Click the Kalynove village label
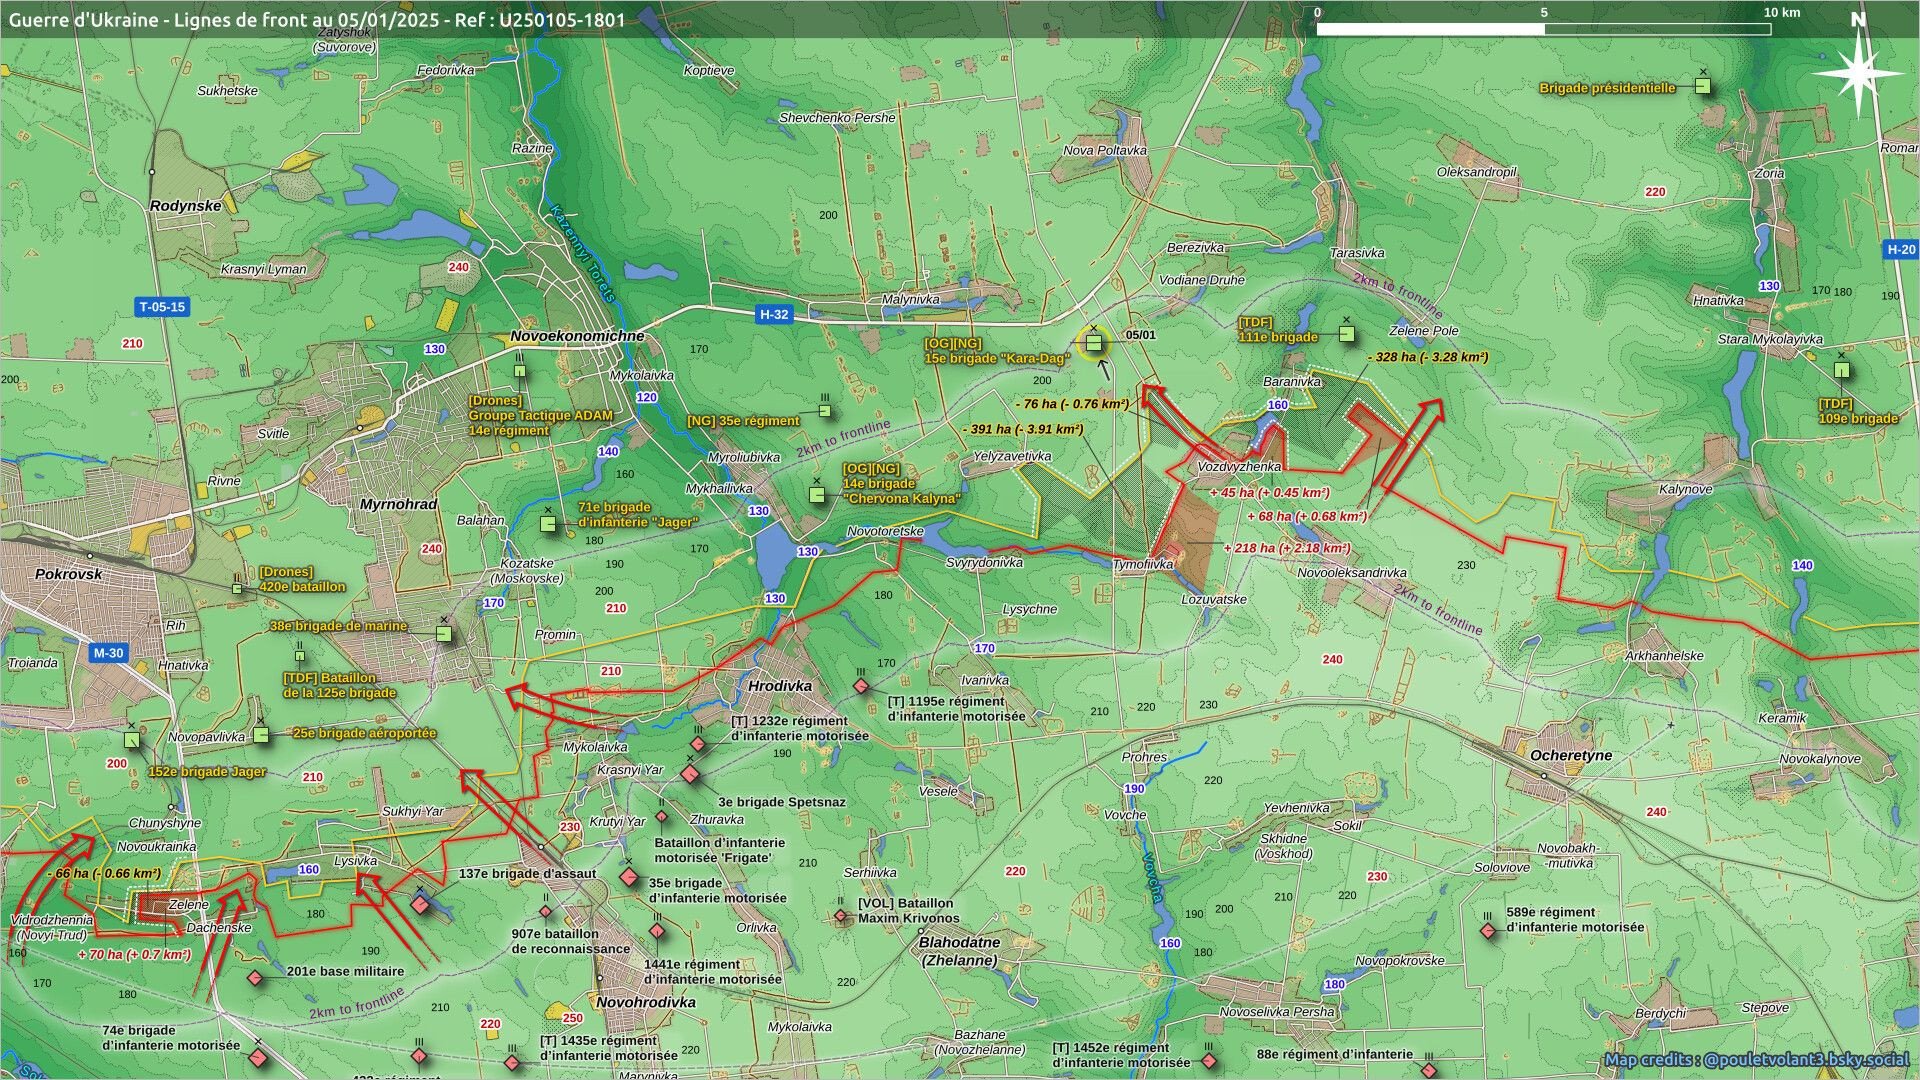The width and height of the screenshot is (1920, 1080). 1686,490
